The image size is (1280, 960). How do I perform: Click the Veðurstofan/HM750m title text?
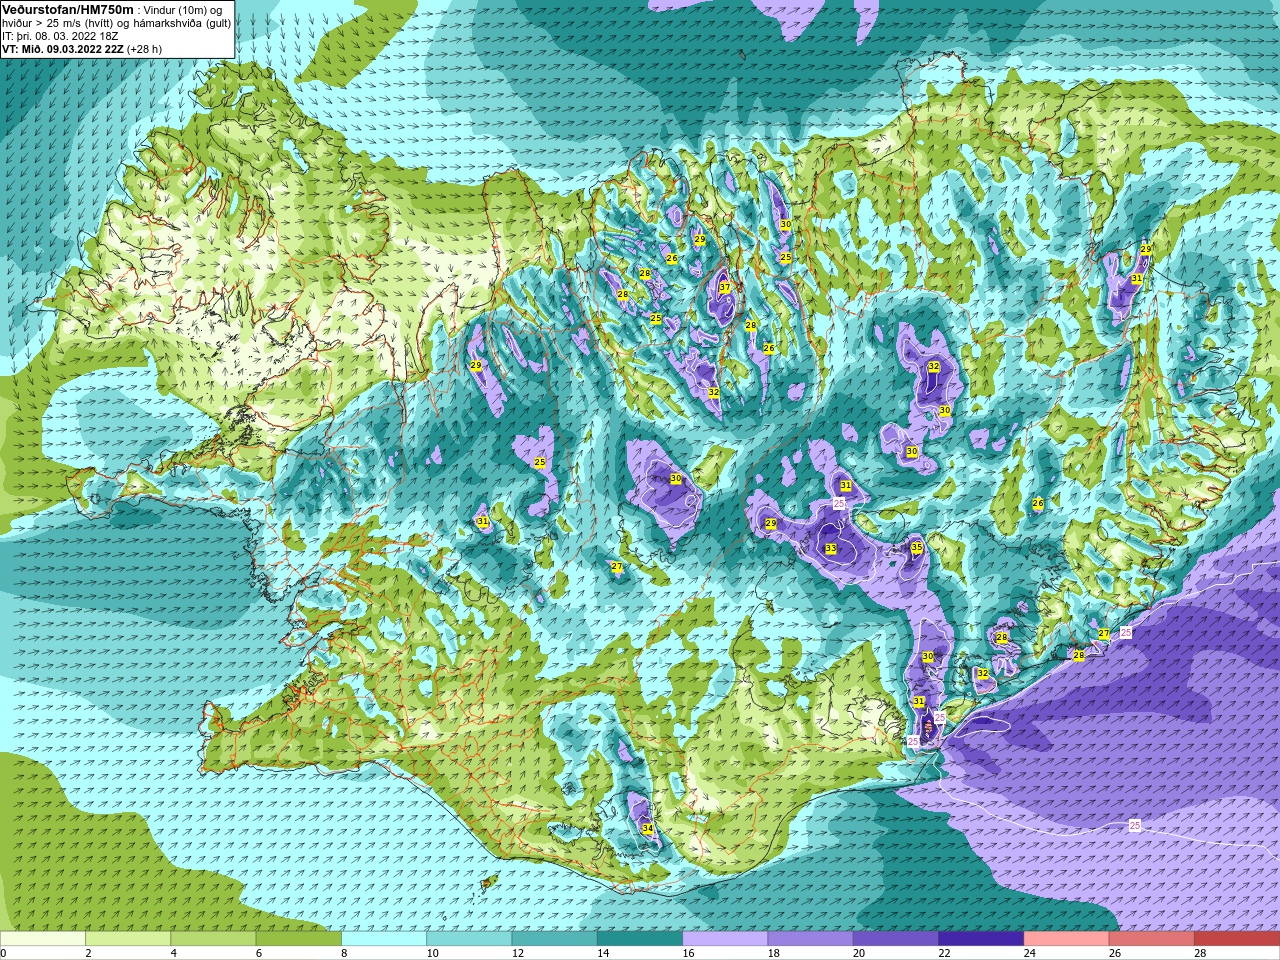coord(68,9)
